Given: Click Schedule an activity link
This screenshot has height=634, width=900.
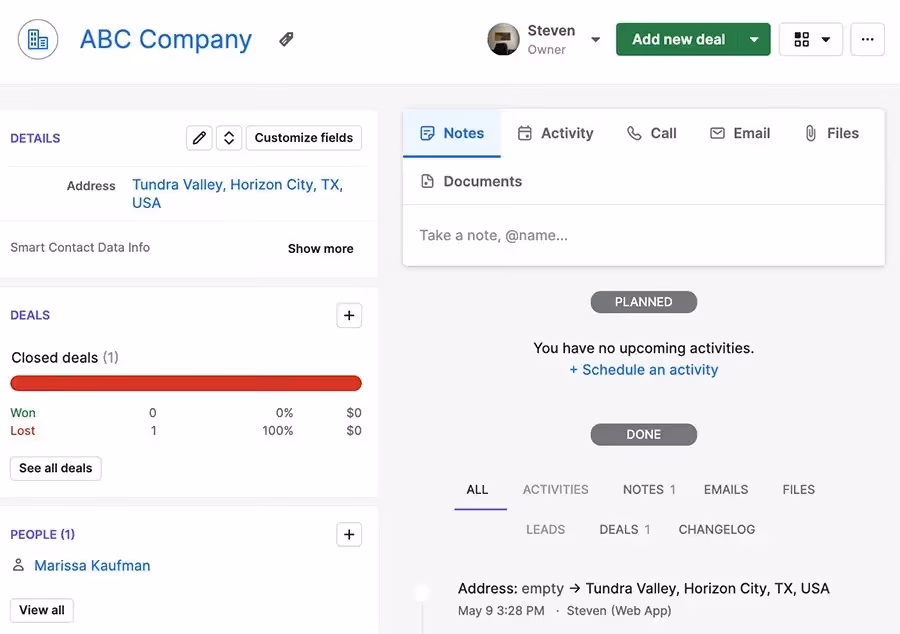Looking at the screenshot, I should click(643, 369).
